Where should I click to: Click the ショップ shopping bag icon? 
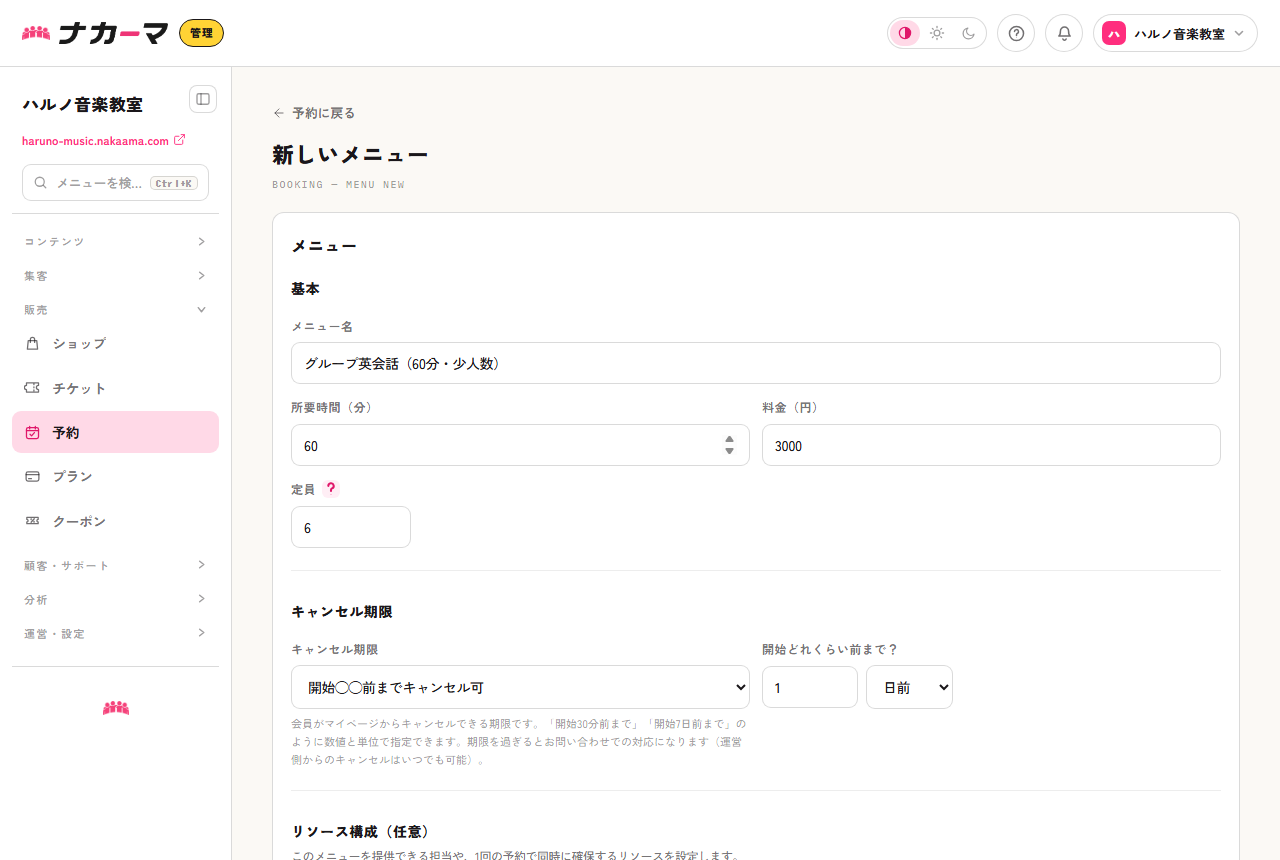pos(33,344)
